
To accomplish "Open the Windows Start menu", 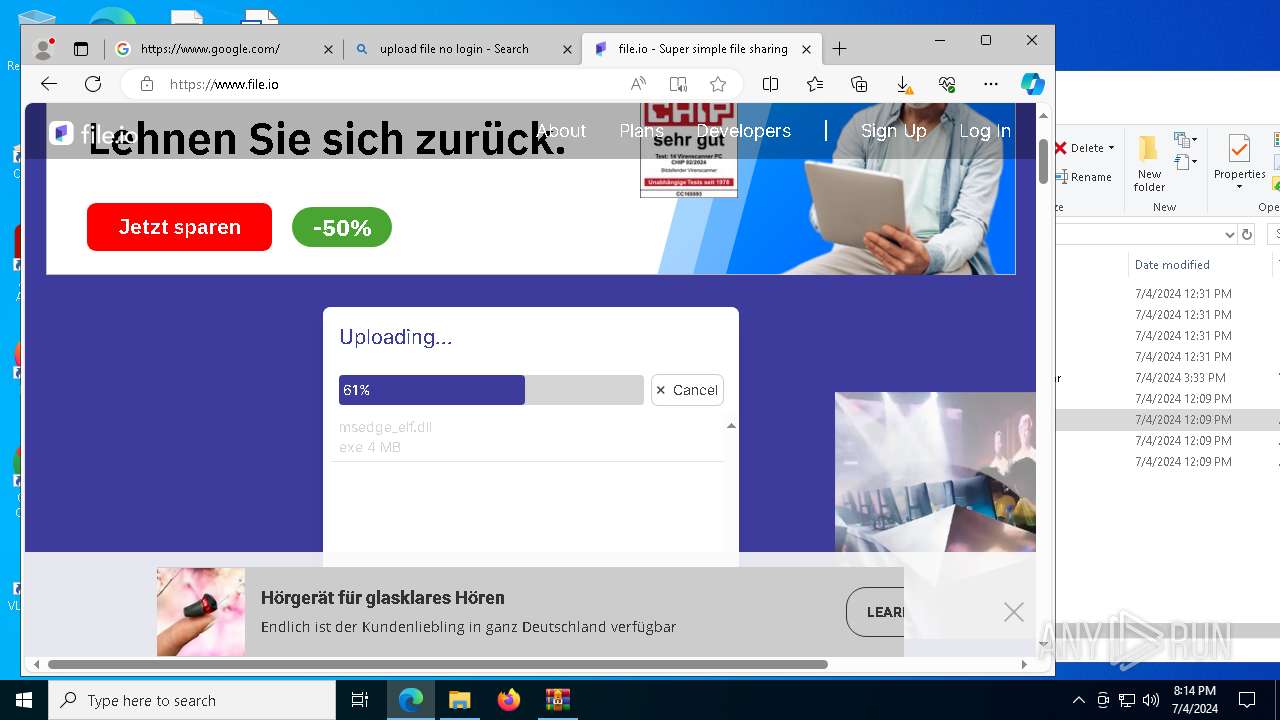I will [24, 700].
